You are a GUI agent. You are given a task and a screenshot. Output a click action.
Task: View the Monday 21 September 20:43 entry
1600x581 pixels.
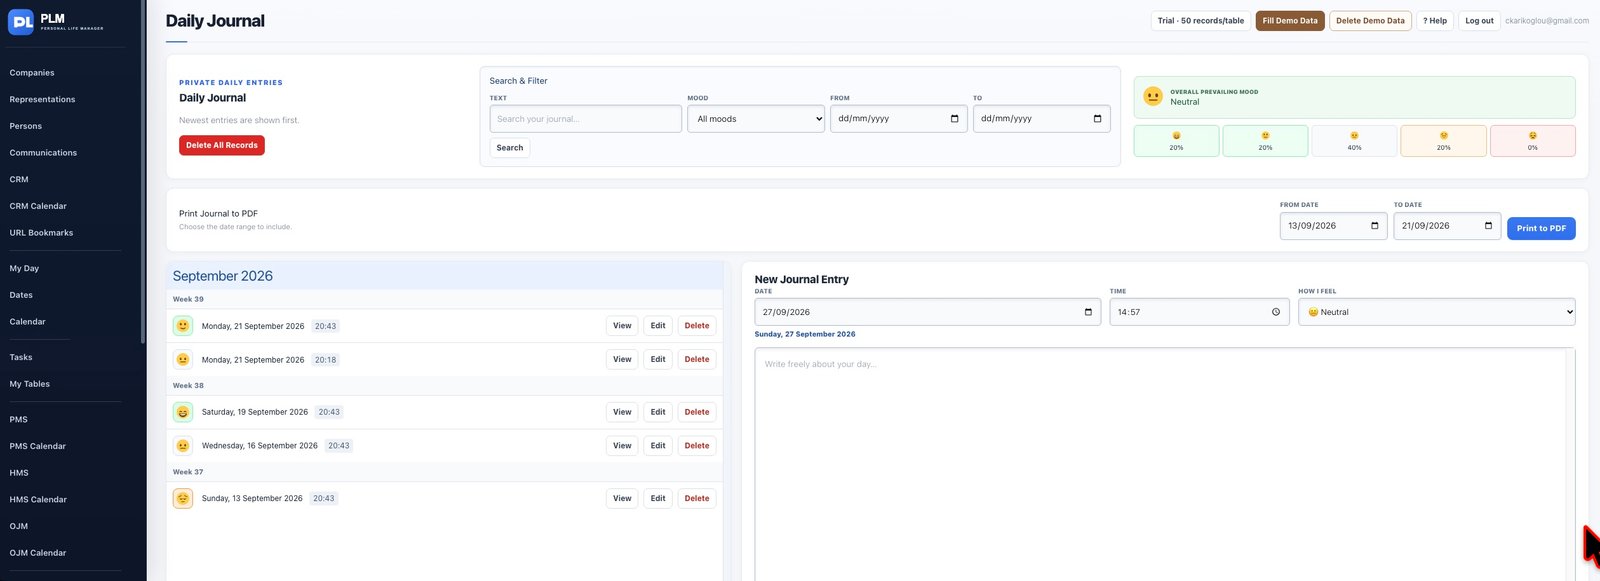tap(622, 326)
